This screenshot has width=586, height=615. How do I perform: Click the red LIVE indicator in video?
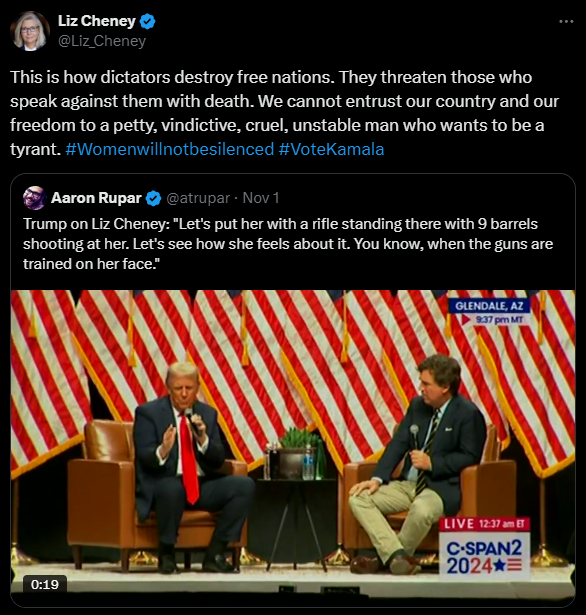[x=457, y=524]
